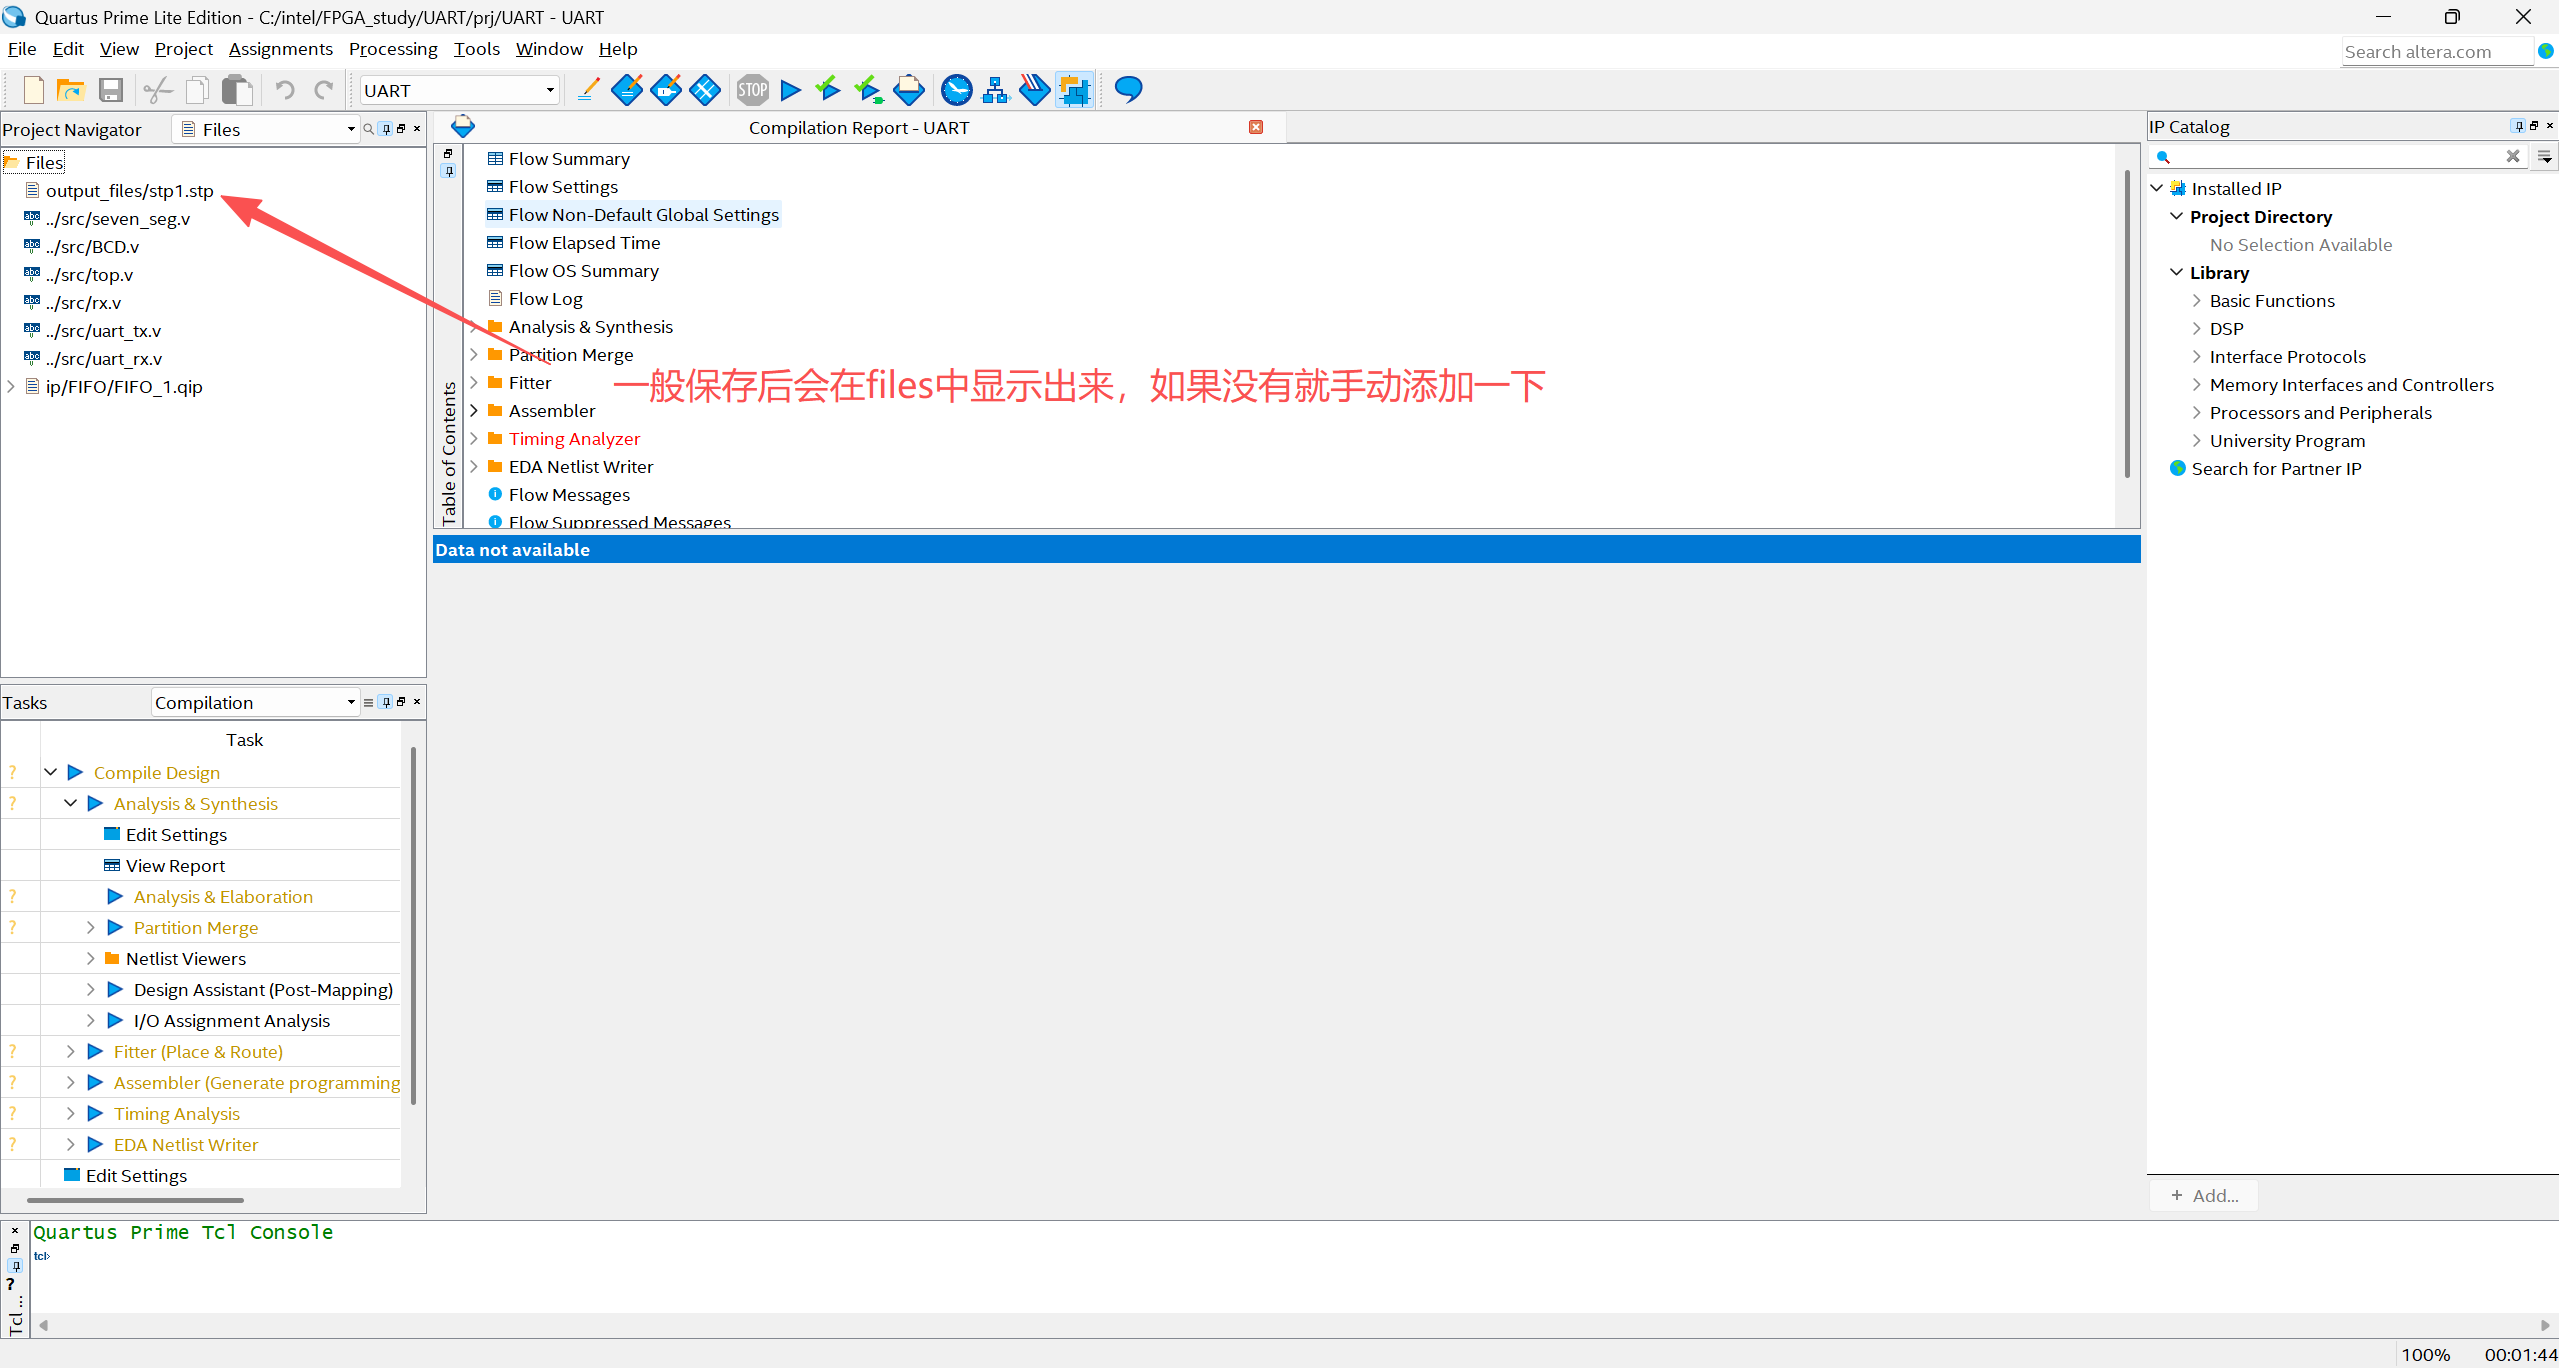Click the STOP processing icon
The image size is (2559, 1368).
pos(753,90)
